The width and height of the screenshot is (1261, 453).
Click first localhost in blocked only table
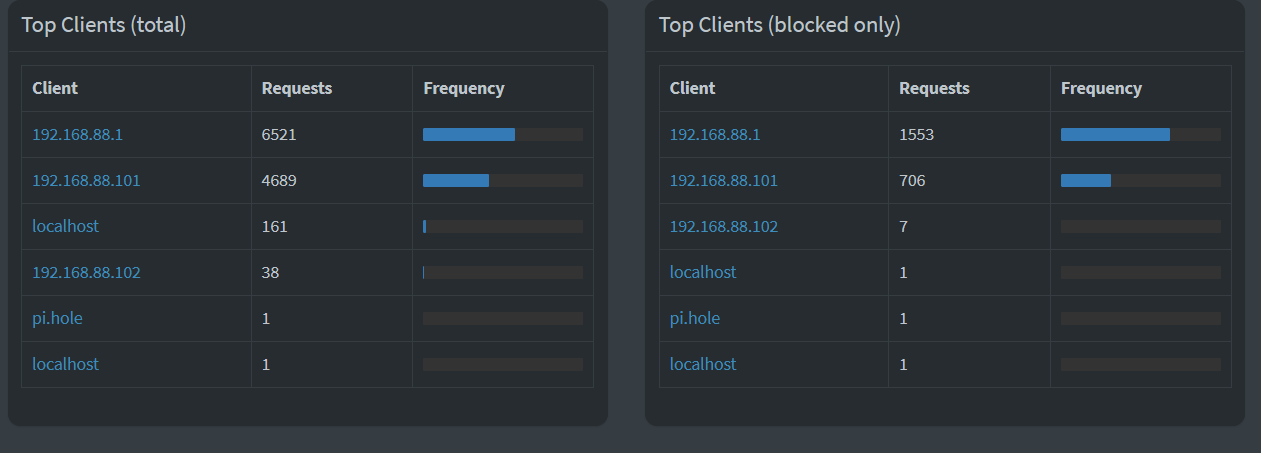(x=703, y=272)
